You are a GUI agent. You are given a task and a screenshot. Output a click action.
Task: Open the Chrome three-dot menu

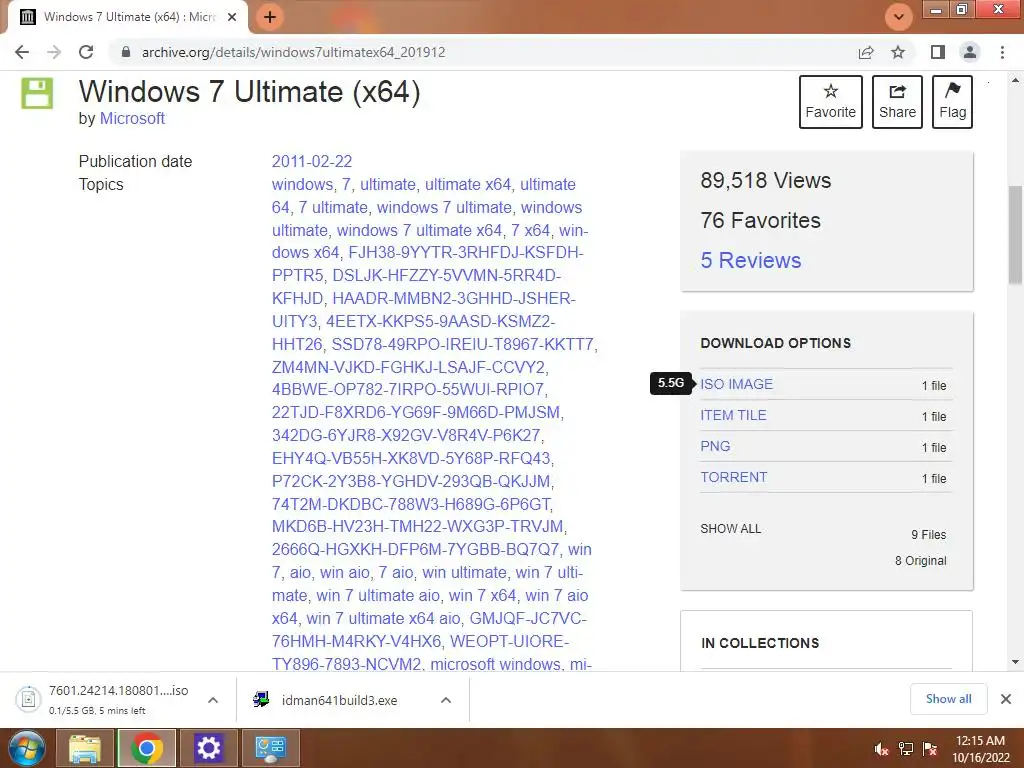pyautogui.click(x=1002, y=52)
